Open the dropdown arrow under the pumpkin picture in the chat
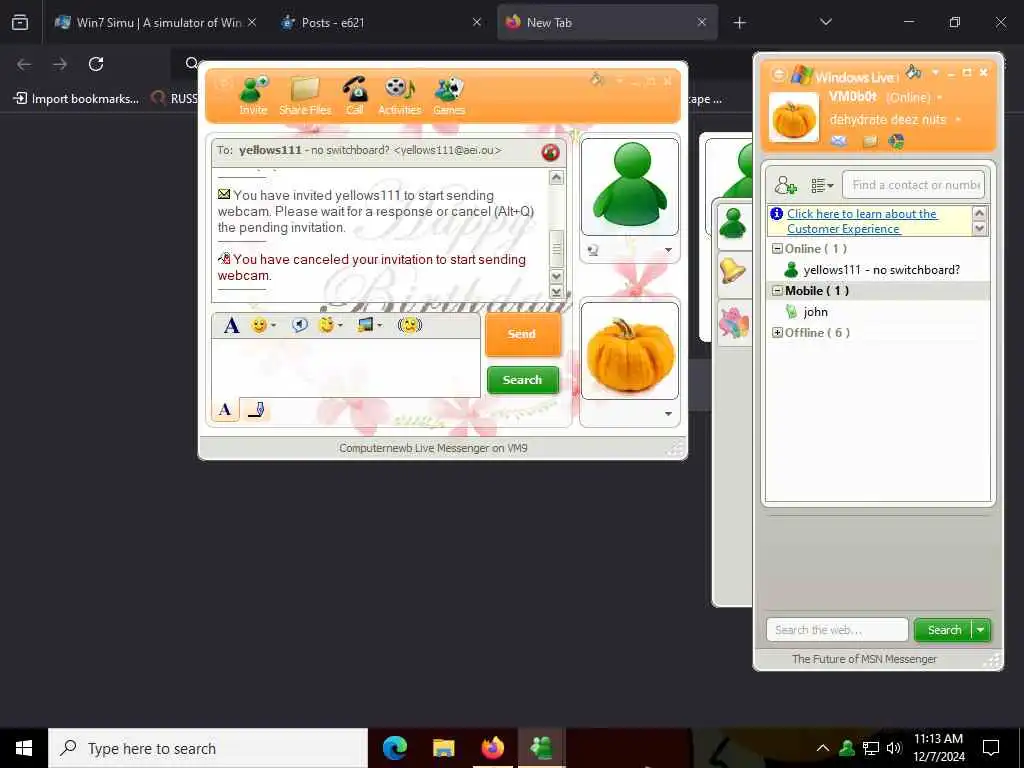 [668, 413]
